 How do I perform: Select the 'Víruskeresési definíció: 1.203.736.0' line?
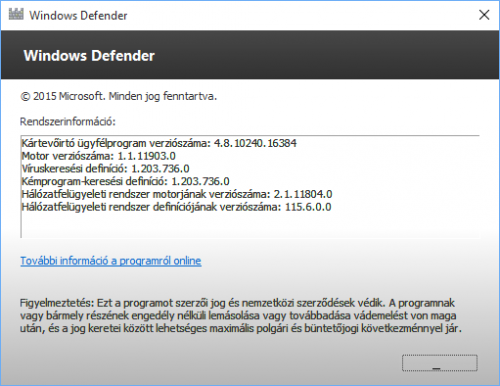tap(106, 169)
